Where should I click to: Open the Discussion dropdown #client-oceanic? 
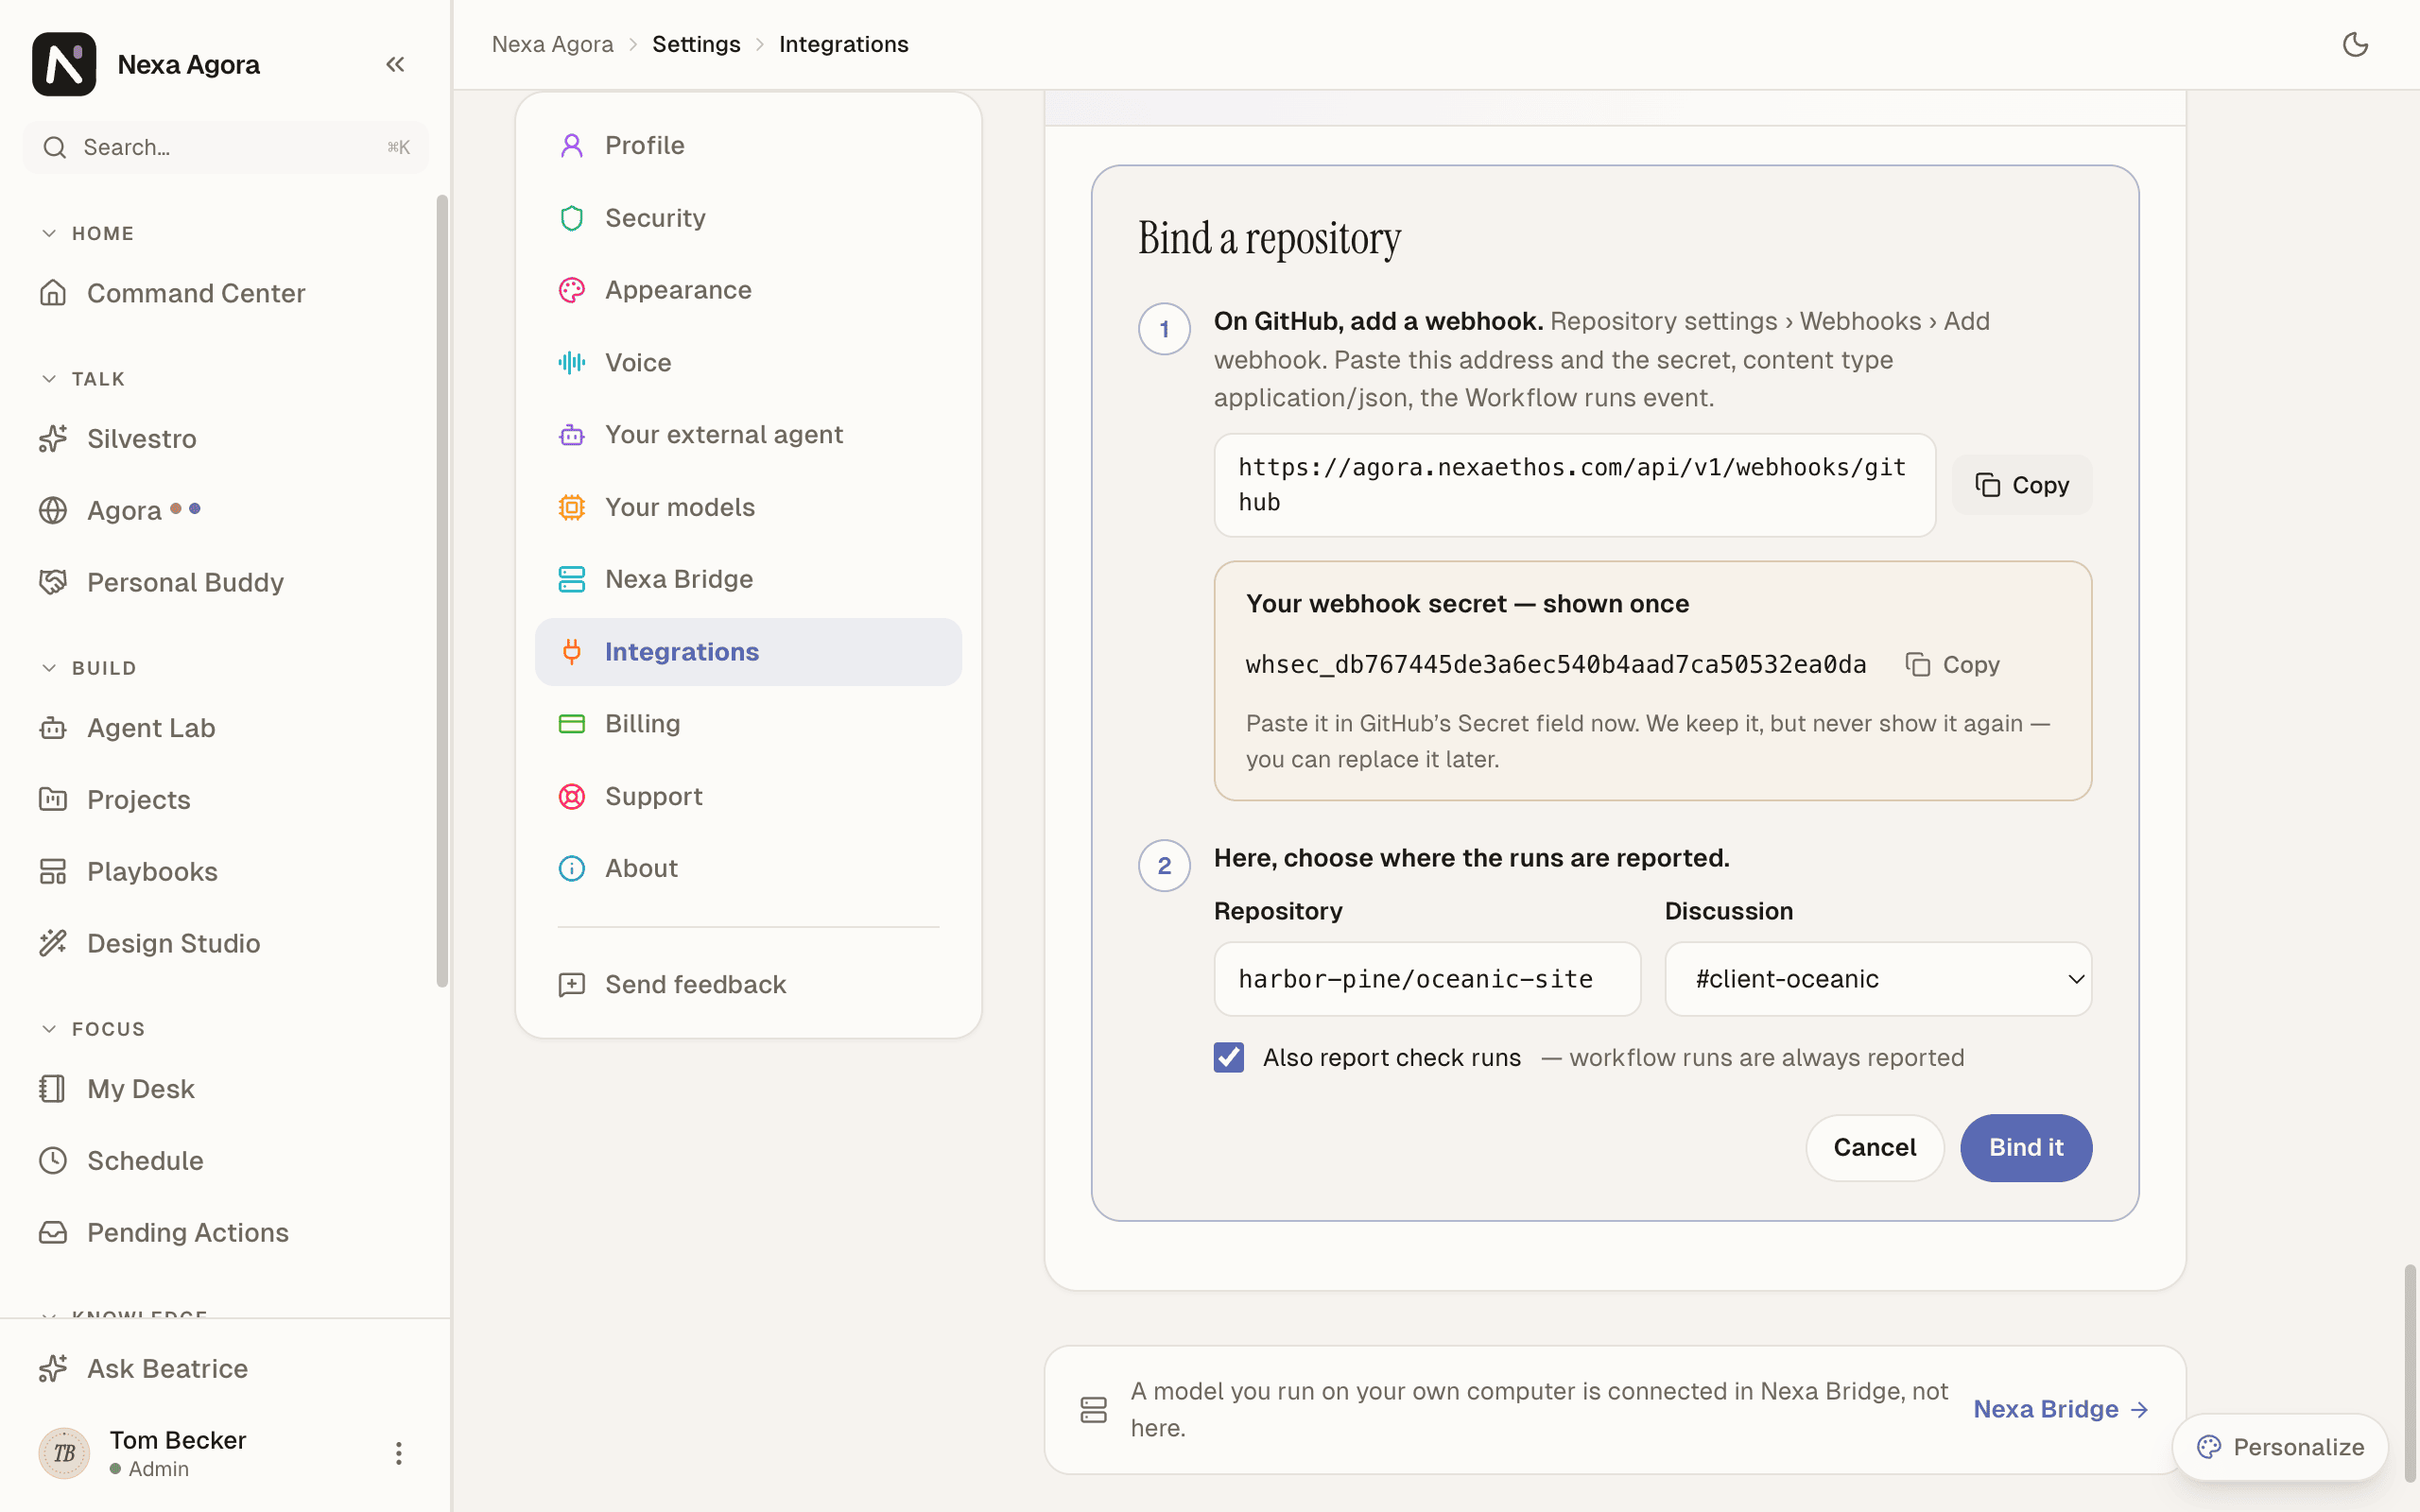point(1878,979)
